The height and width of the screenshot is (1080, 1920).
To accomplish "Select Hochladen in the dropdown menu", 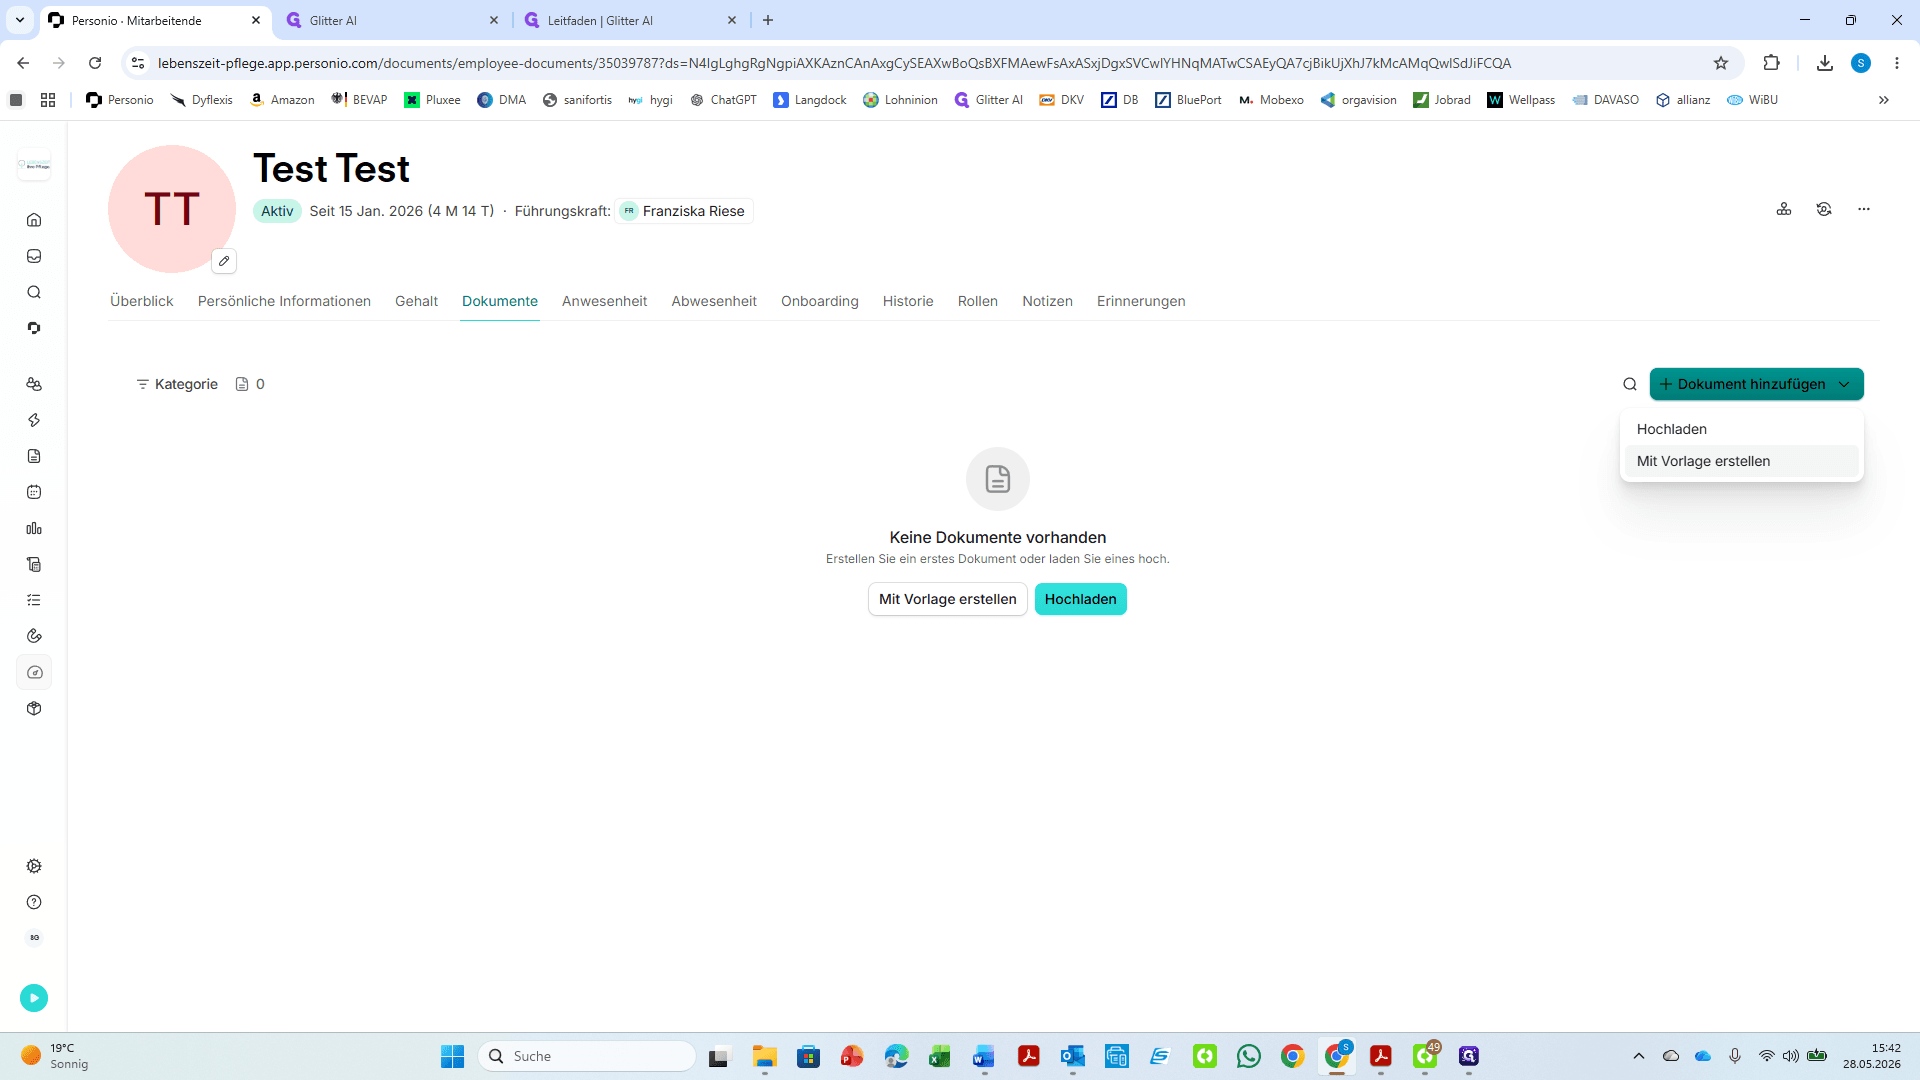I will tap(1741, 429).
